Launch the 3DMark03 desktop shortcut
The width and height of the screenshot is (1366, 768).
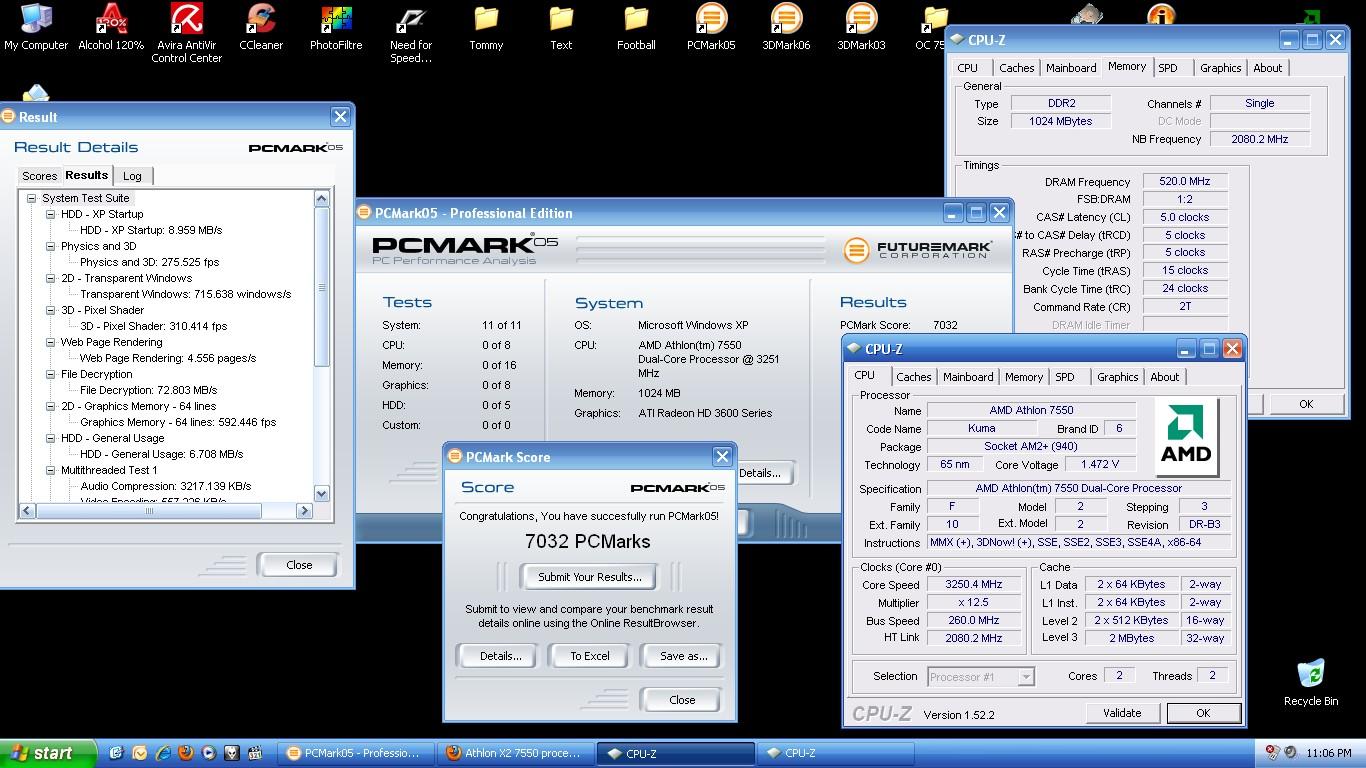click(861, 27)
